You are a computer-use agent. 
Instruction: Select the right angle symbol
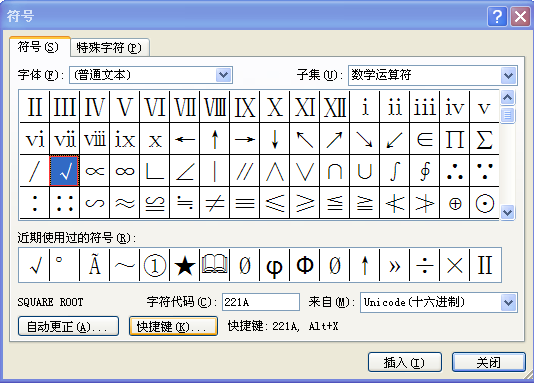point(155,171)
